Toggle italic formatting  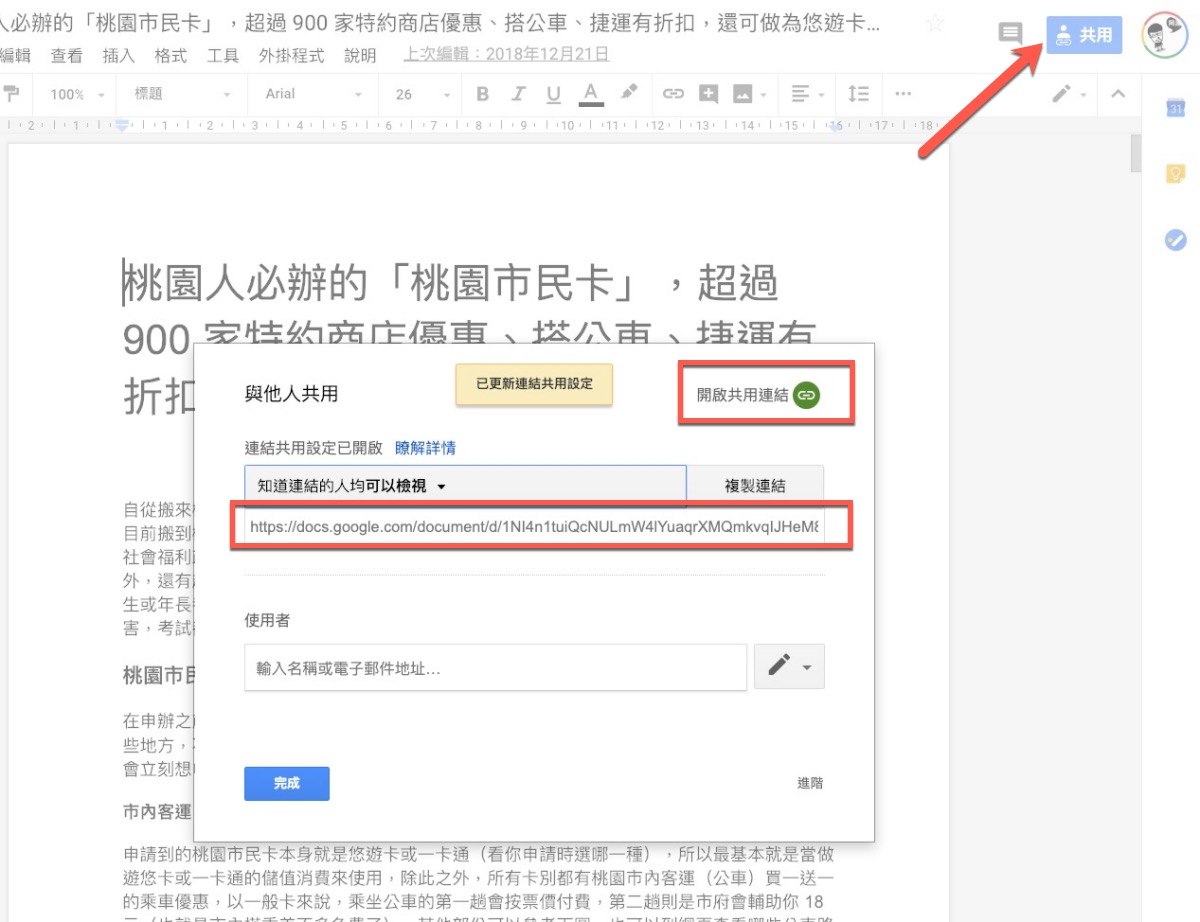[518, 94]
